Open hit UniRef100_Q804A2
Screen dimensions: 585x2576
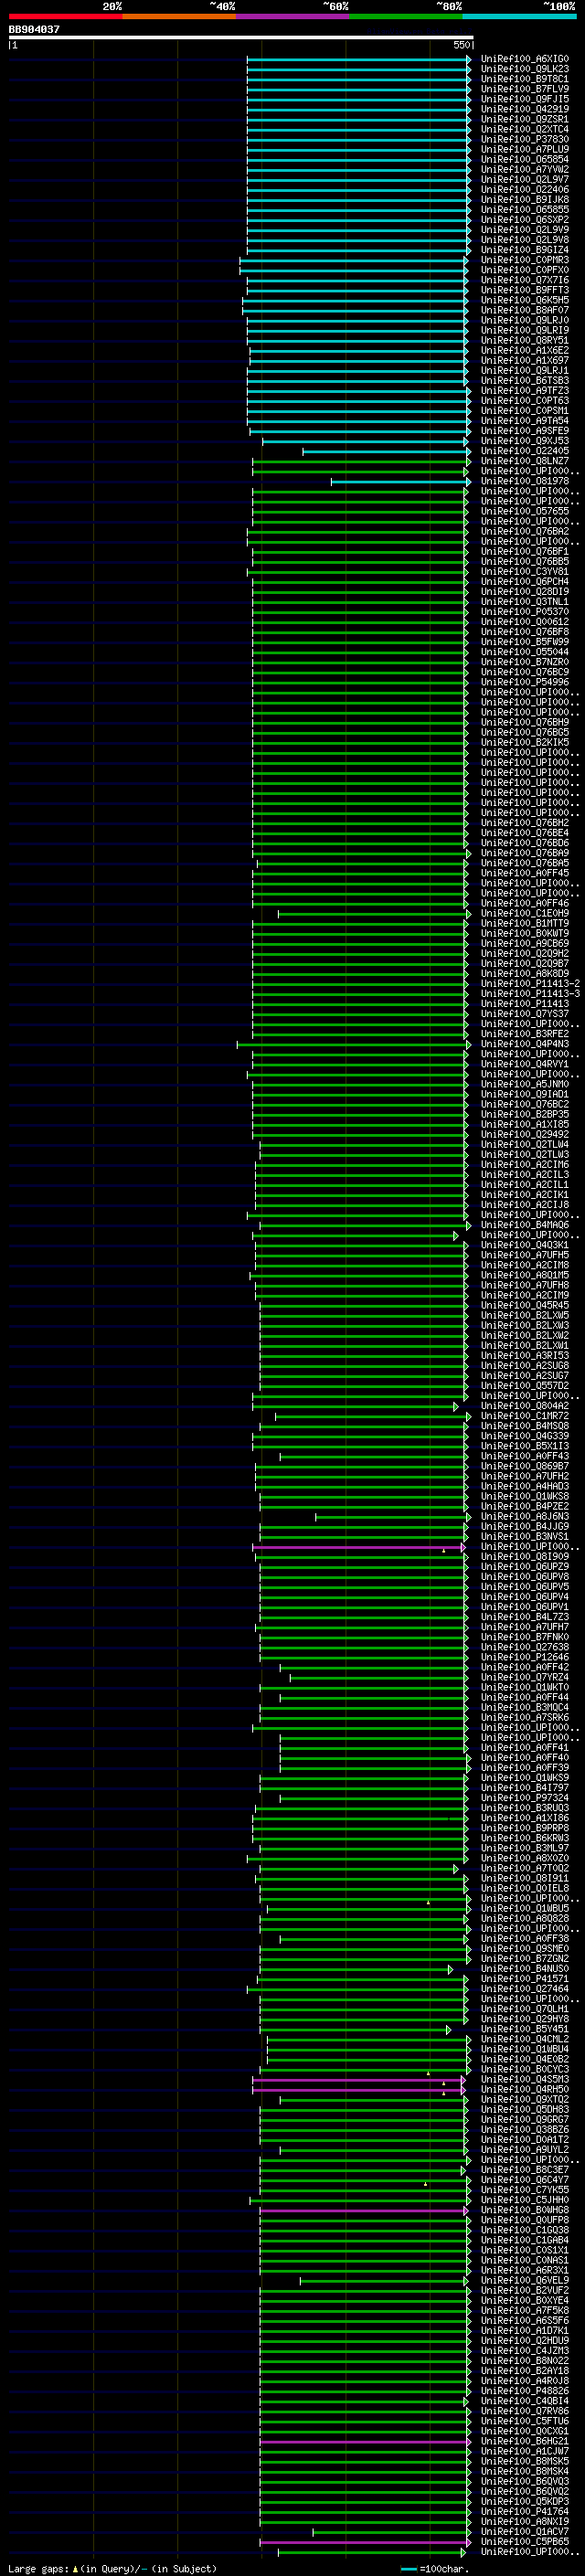tap(525, 1406)
